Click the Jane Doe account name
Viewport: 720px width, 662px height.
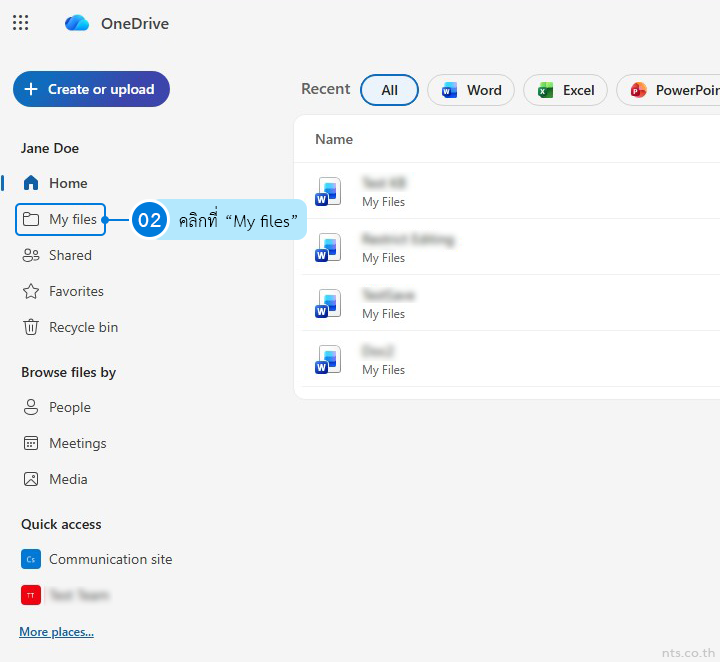click(x=50, y=148)
